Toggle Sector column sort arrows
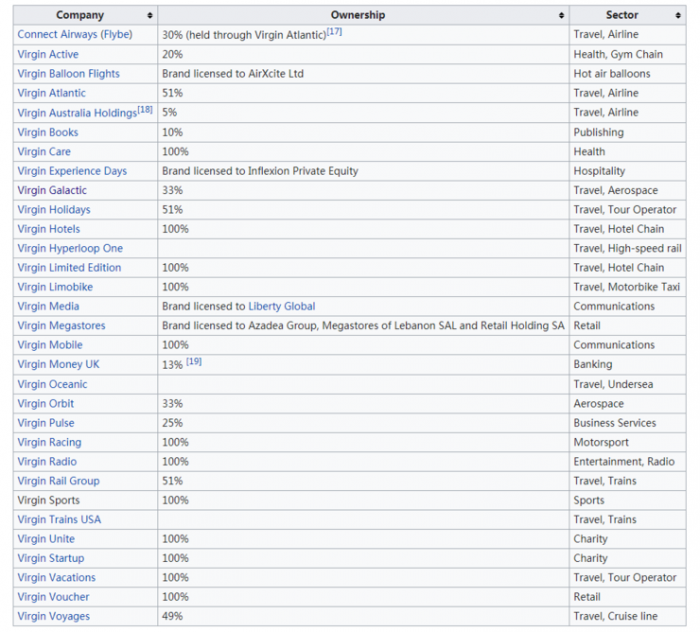The width and height of the screenshot is (700, 632). 677,16
